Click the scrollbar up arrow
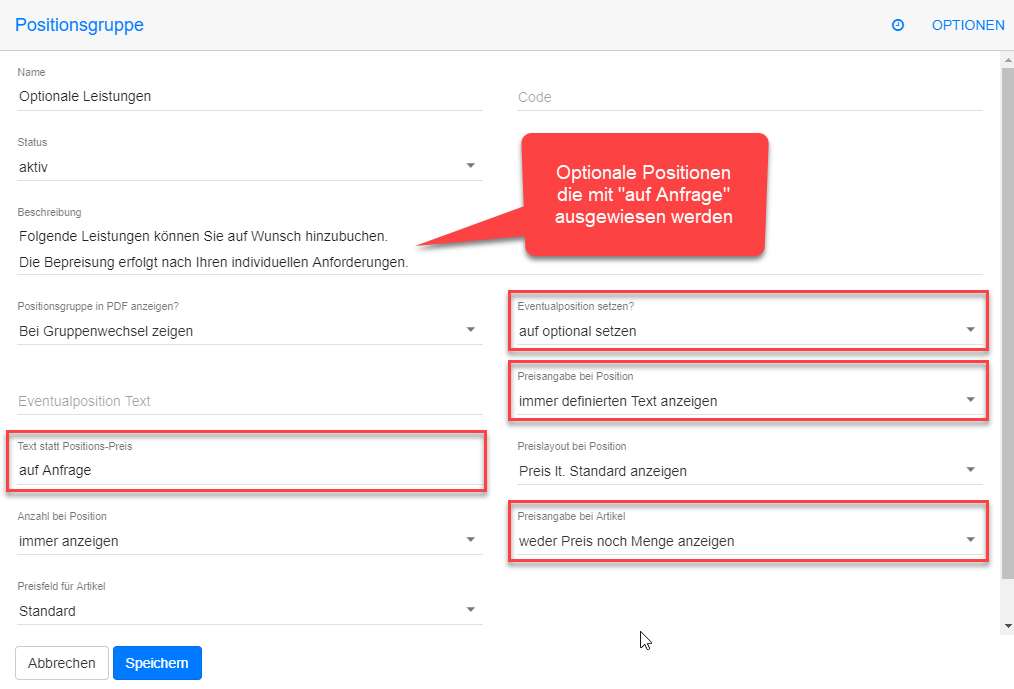 point(1008,60)
